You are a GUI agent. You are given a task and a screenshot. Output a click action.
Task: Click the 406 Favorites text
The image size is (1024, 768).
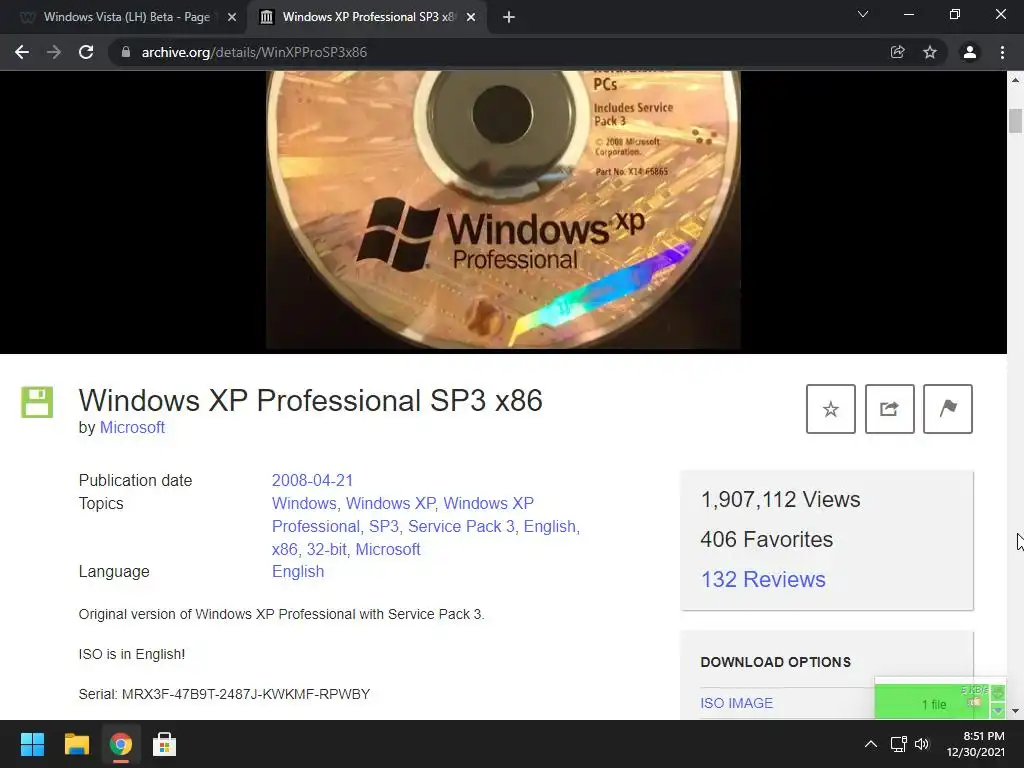point(767,539)
